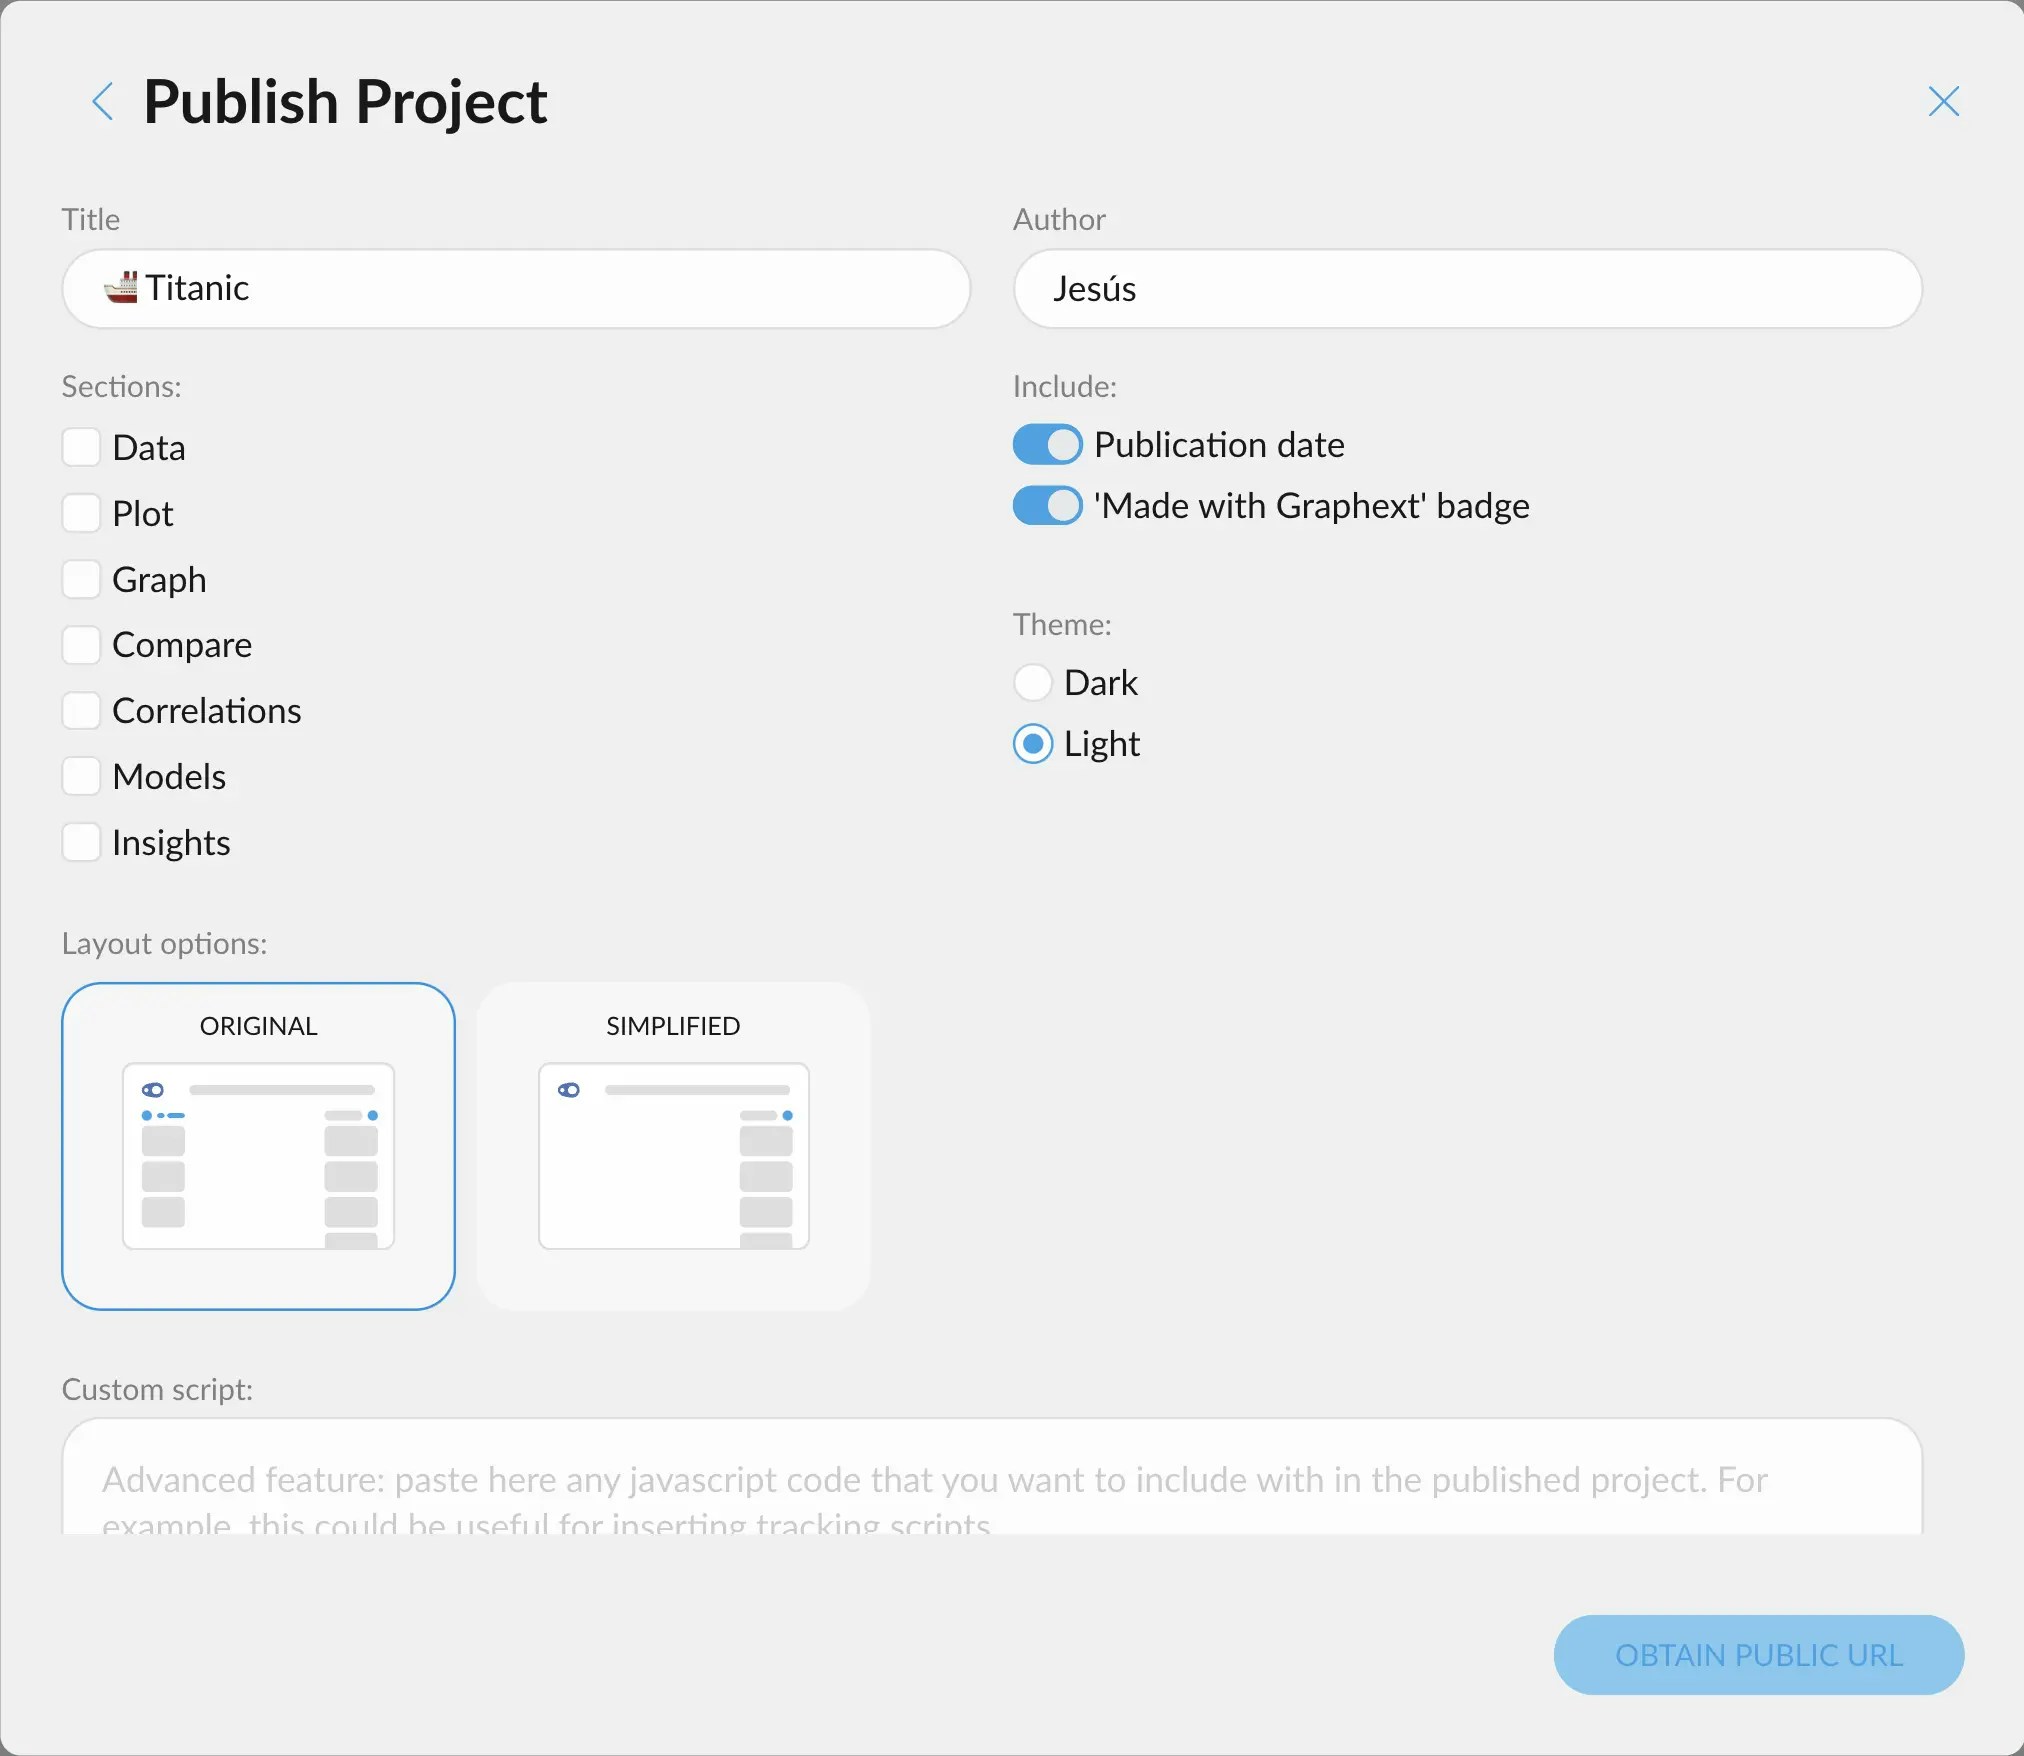
Task: Choose the Original layout thumbnail
Action: point(258,1146)
